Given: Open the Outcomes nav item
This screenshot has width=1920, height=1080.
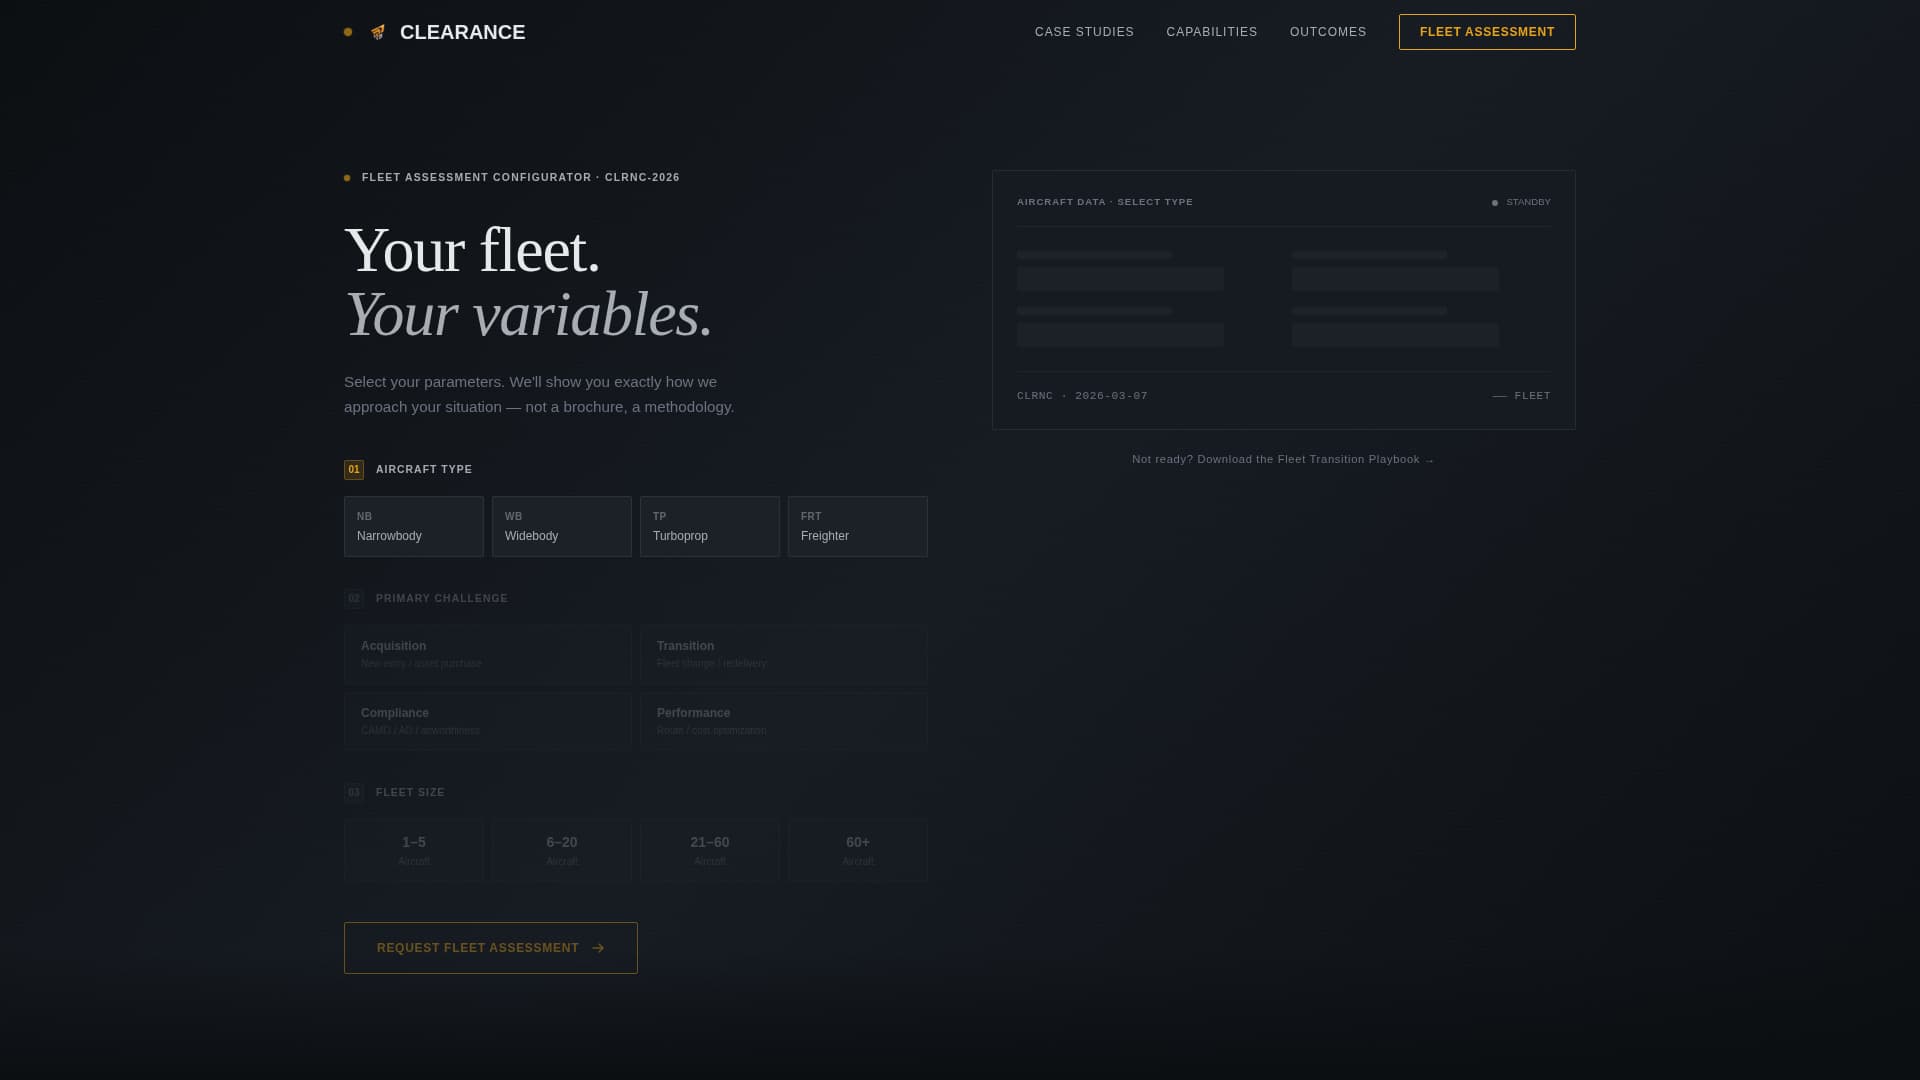Looking at the screenshot, I should click(1327, 32).
